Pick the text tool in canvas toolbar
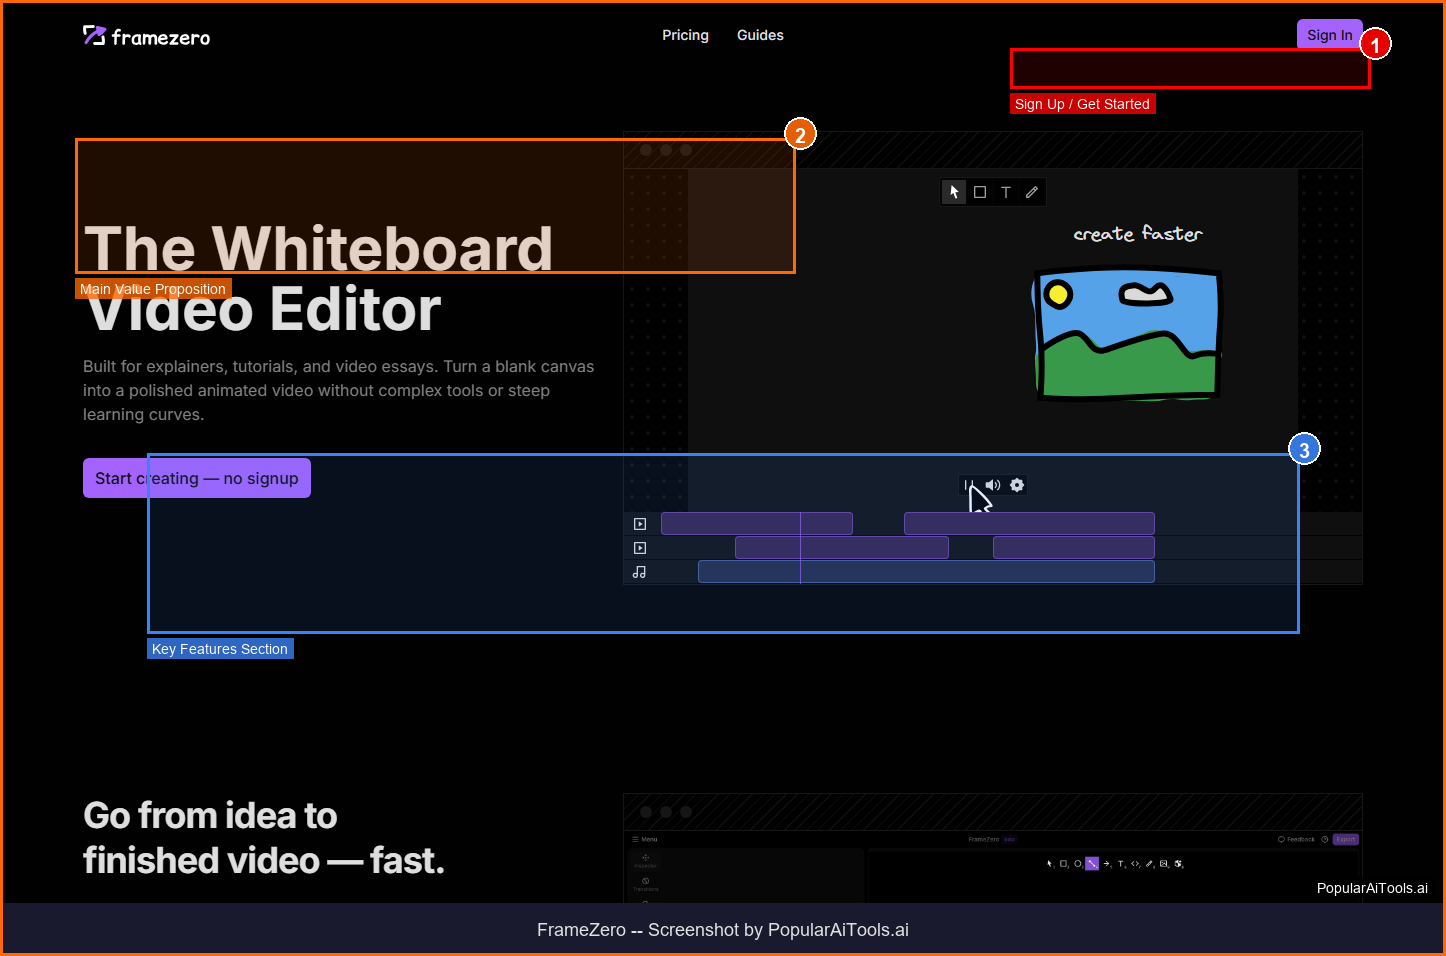The height and width of the screenshot is (956, 1446). (1006, 192)
